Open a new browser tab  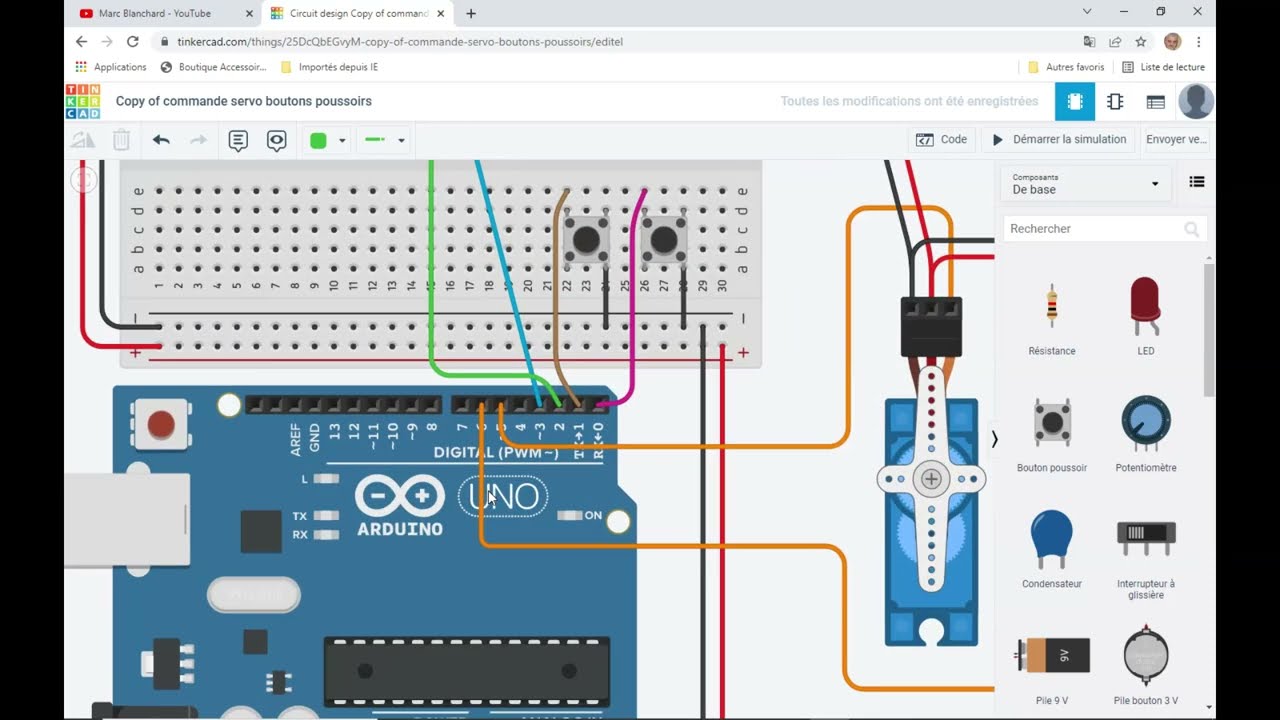pos(471,13)
